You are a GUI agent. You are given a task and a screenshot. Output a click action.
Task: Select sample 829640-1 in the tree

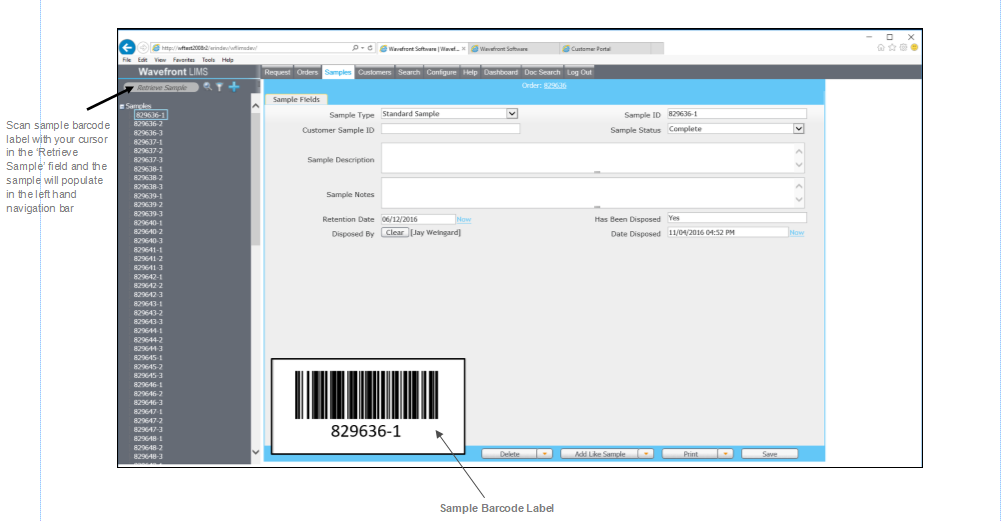tap(148, 223)
